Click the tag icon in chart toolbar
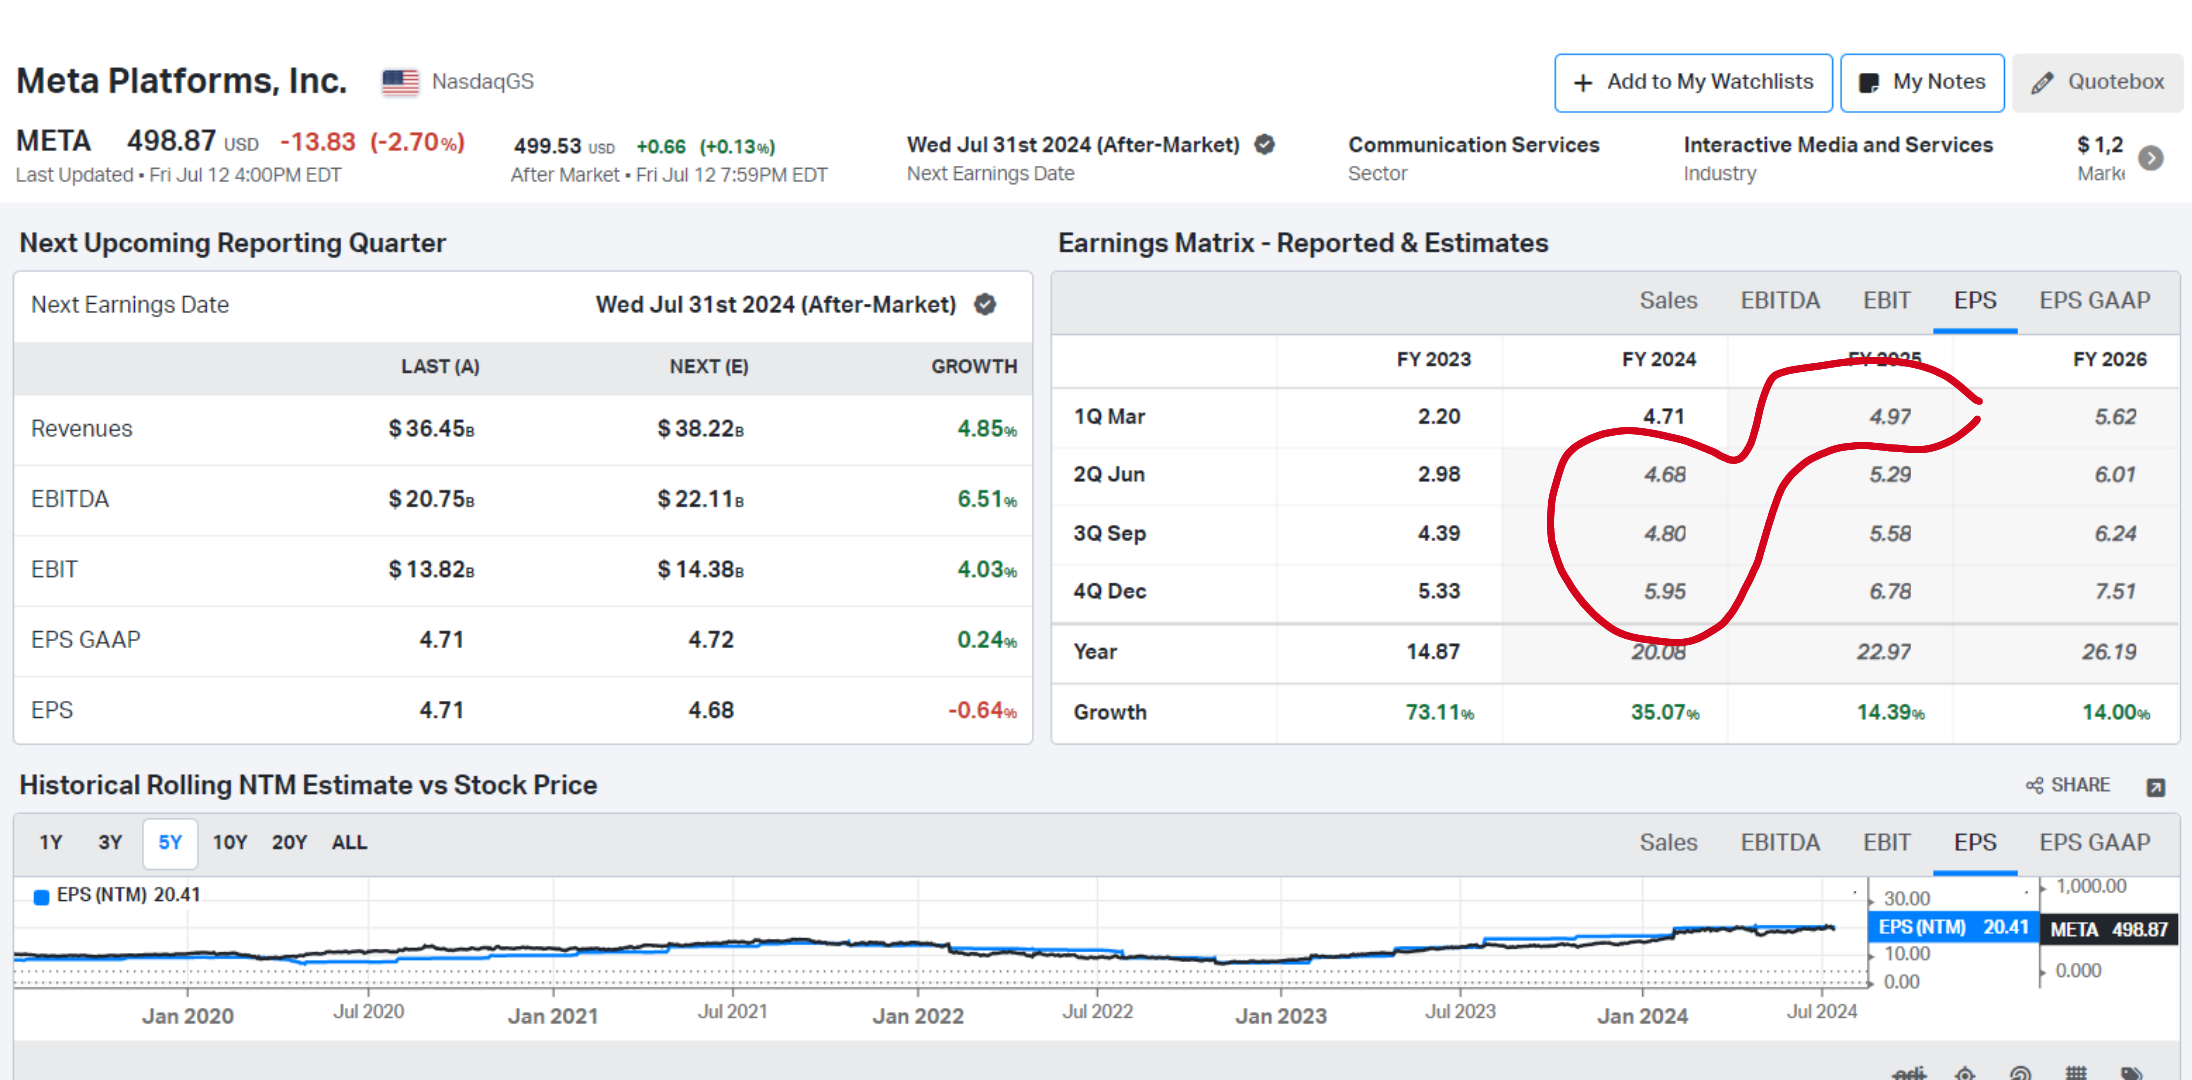Screen dimensions: 2192x1080 (x=2131, y=1073)
